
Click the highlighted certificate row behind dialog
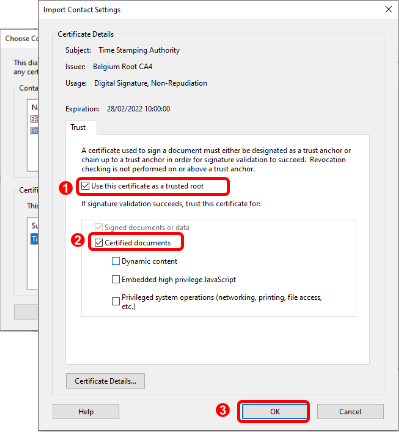34,239
